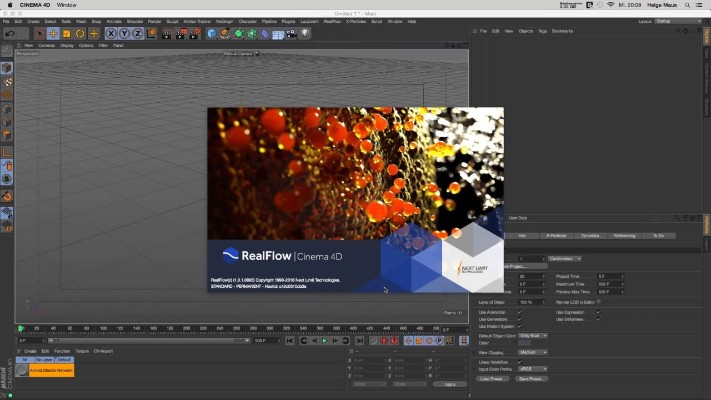
Task: Select the Model mode cube icon
Action: point(7,68)
